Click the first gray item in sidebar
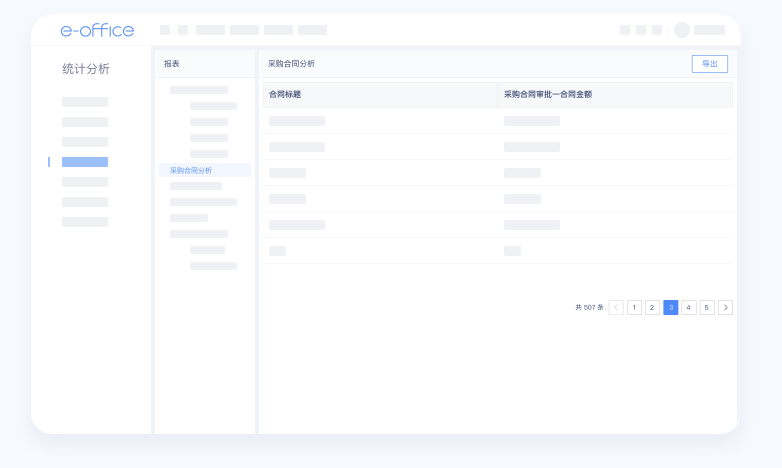The width and height of the screenshot is (782, 468). (x=85, y=102)
